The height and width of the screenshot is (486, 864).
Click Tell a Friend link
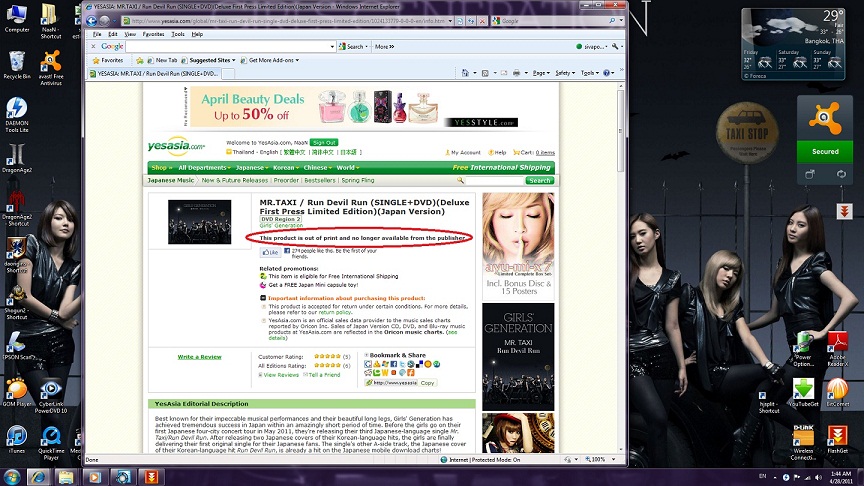[322, 375]
